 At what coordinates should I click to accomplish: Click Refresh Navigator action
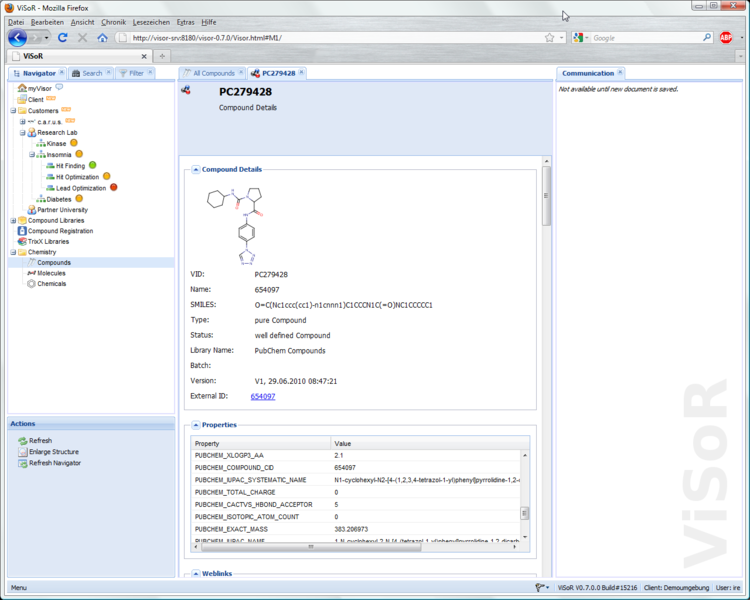[x=55, y=463]
